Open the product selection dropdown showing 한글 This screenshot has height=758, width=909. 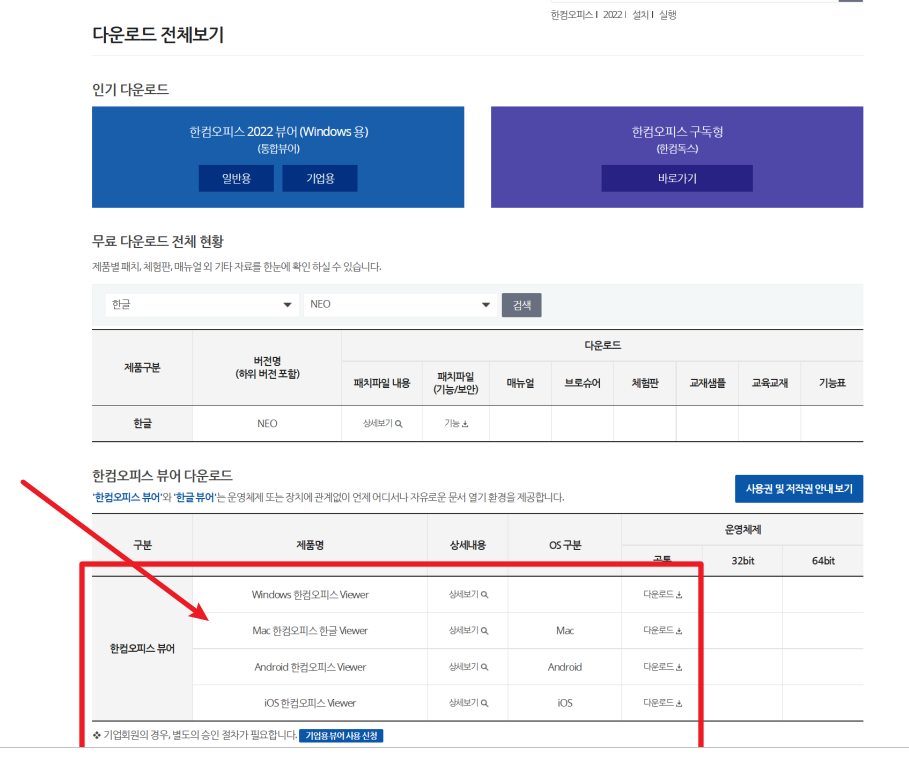[202, 304]
